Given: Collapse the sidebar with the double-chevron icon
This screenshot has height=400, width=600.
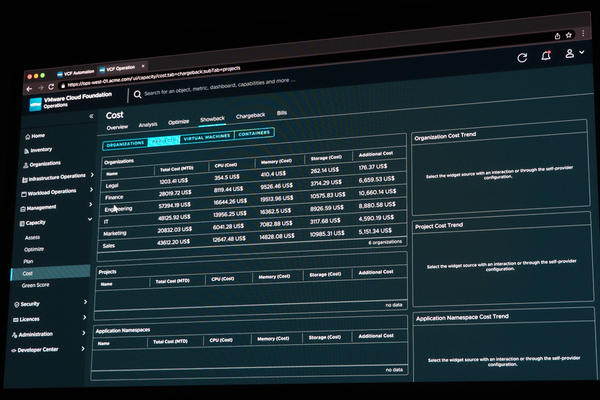Looking at the screenshot, I should pyautogui.click(x=91, y=116).
